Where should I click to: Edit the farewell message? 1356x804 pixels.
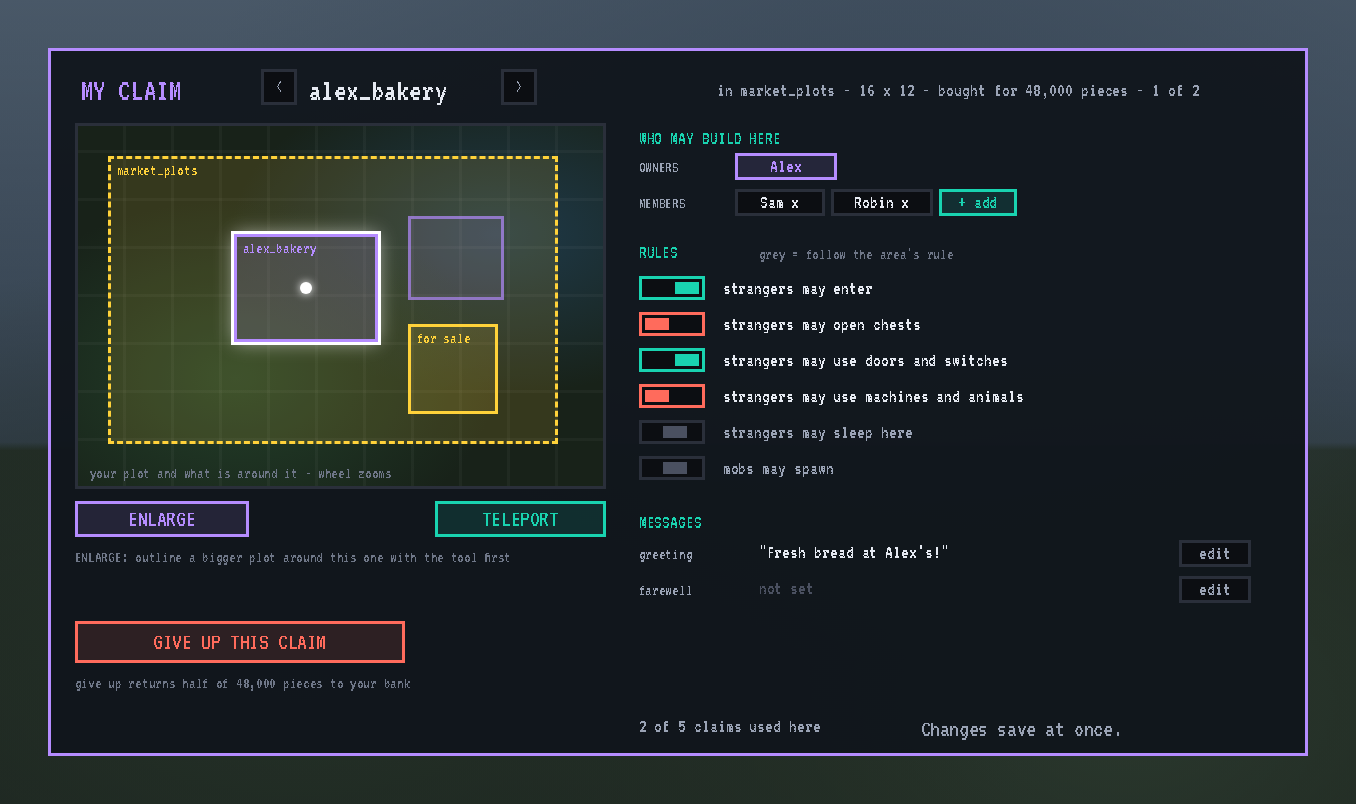point(1215,590)
